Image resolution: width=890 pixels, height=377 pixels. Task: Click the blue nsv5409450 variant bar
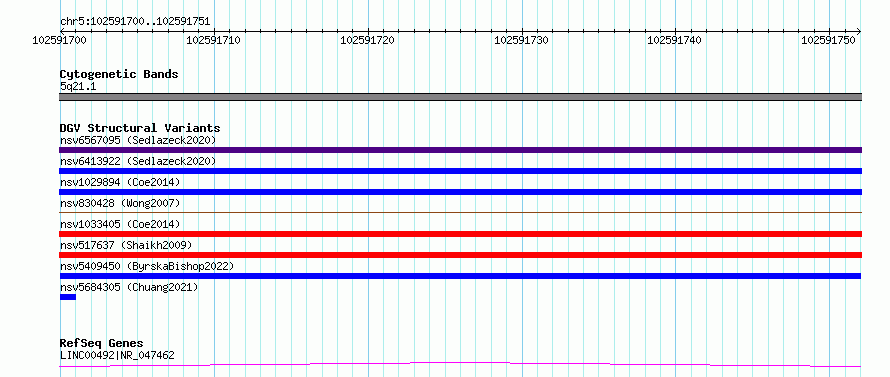click(x=460, y=276)
